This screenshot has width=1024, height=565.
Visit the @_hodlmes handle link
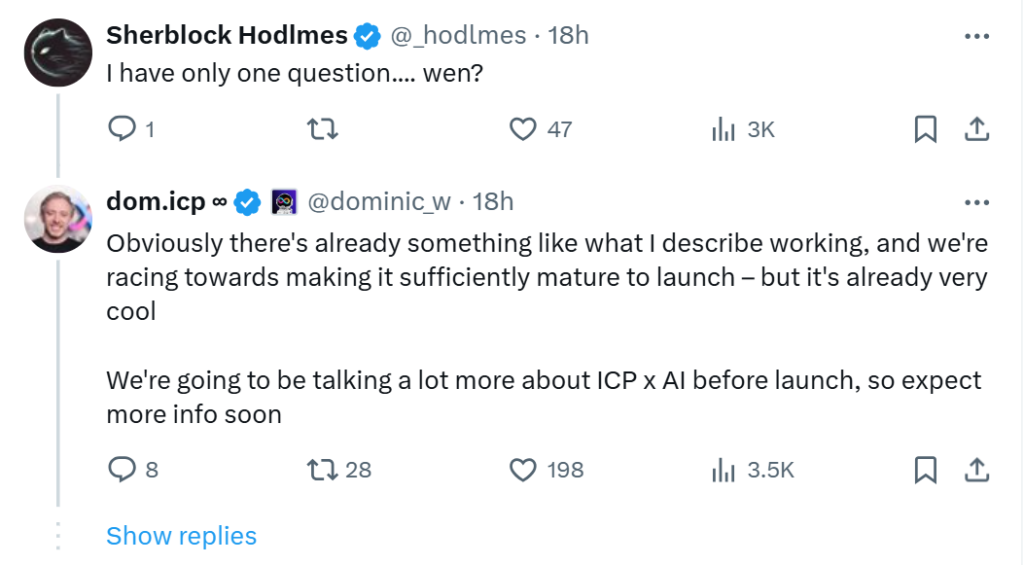click(457, 36)
